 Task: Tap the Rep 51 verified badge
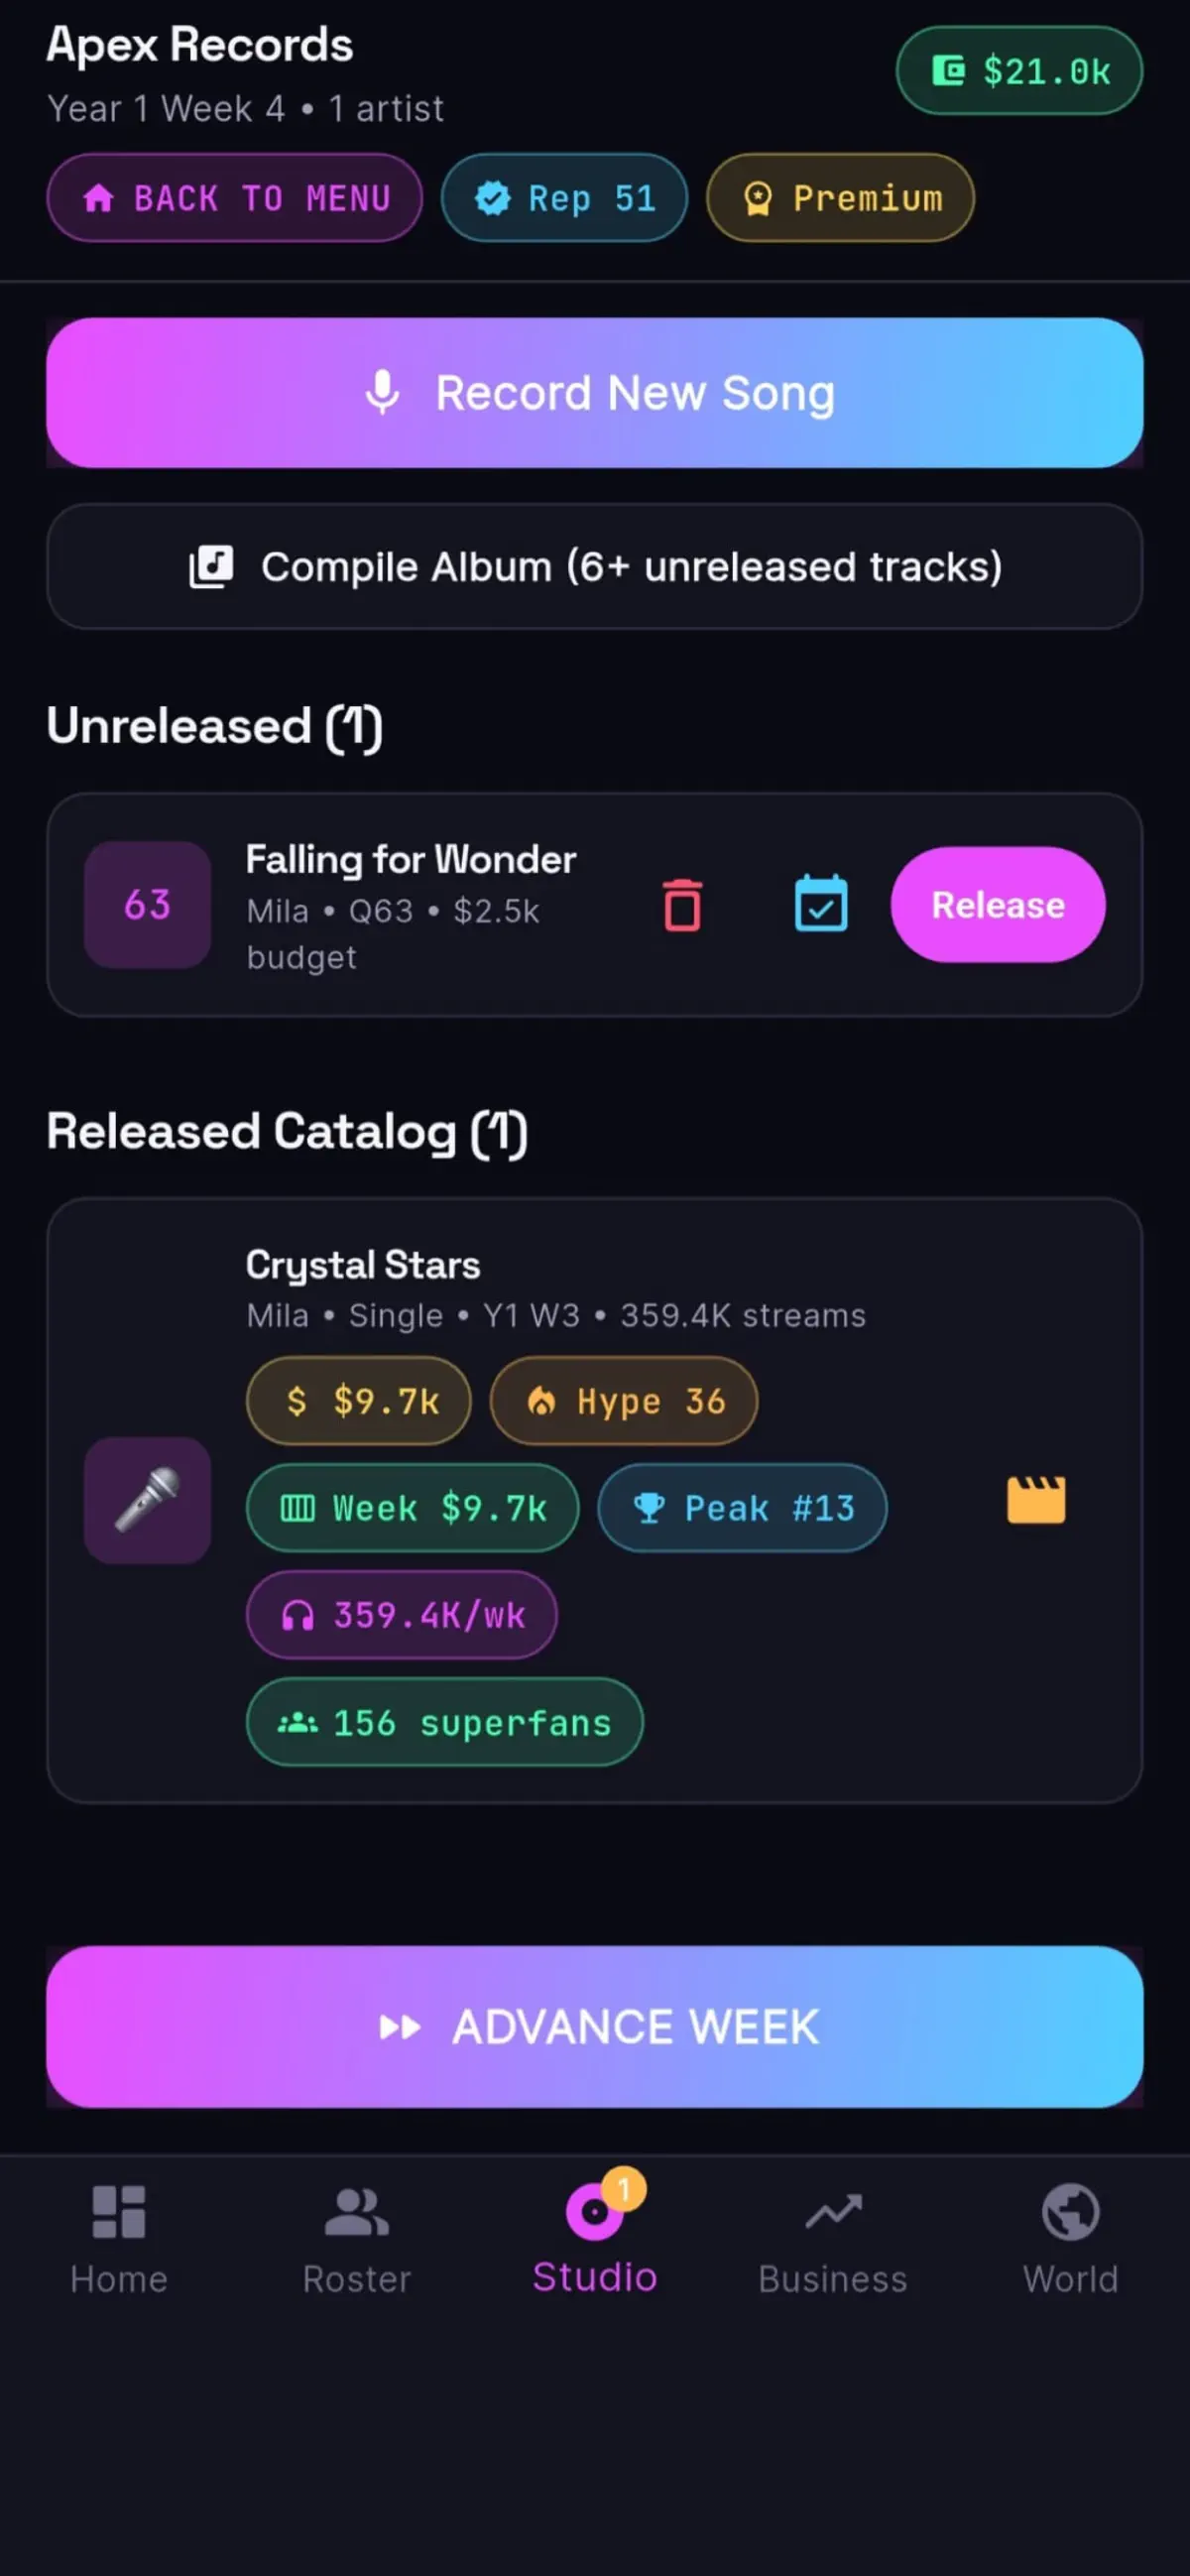(x=564, y=198)
